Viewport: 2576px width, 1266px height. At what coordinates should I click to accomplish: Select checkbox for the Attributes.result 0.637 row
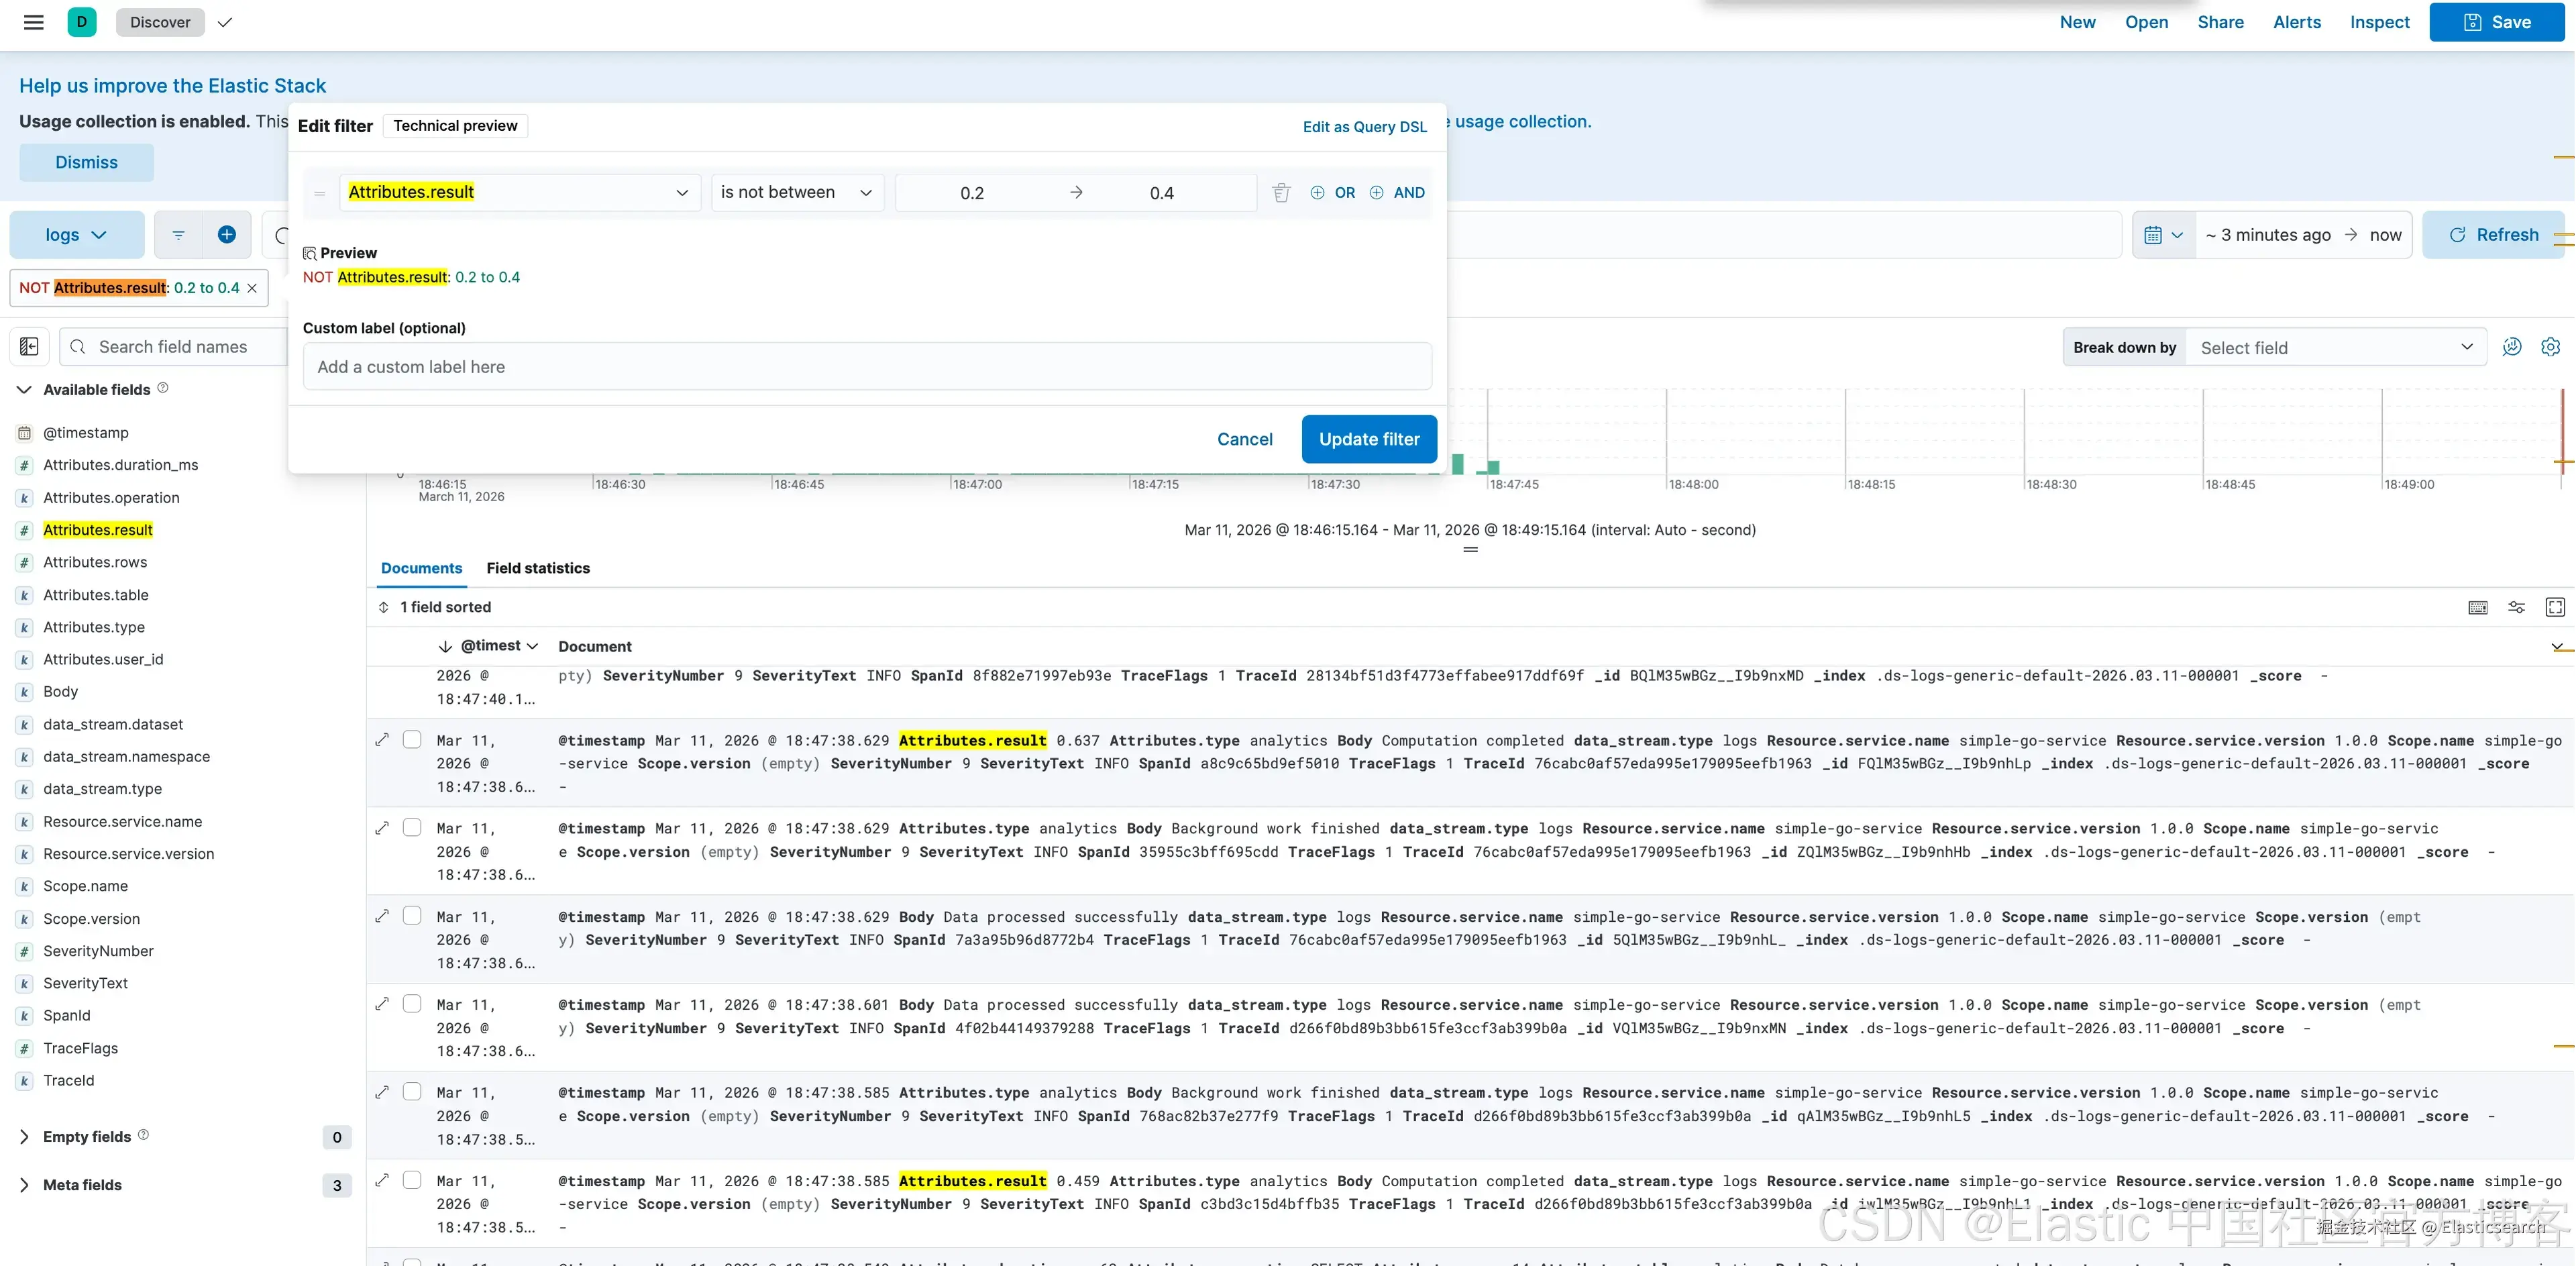pos(412,740)
